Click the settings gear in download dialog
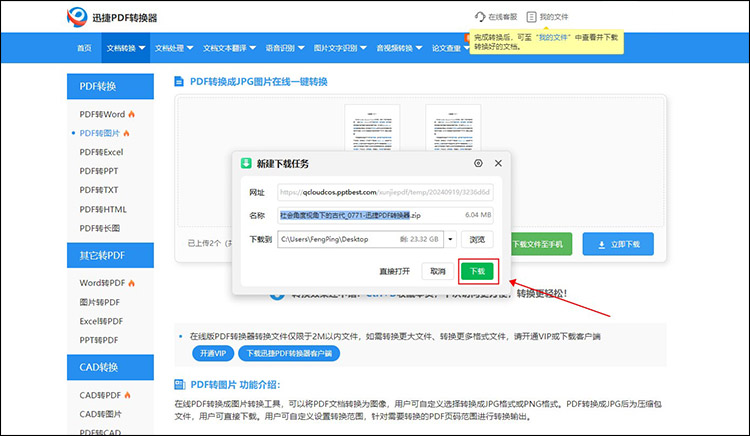Viewport: 750px width, 436px height. coord(478,163)
